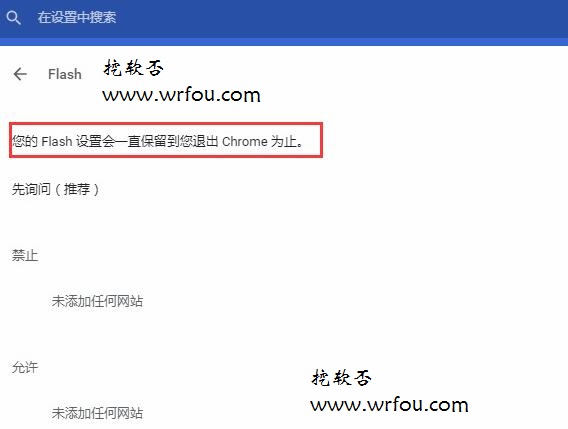Screen dimensions: 568x429
Task: Click the 禁止 section heading
Action: pyautogui.click(x=25, y=255)
